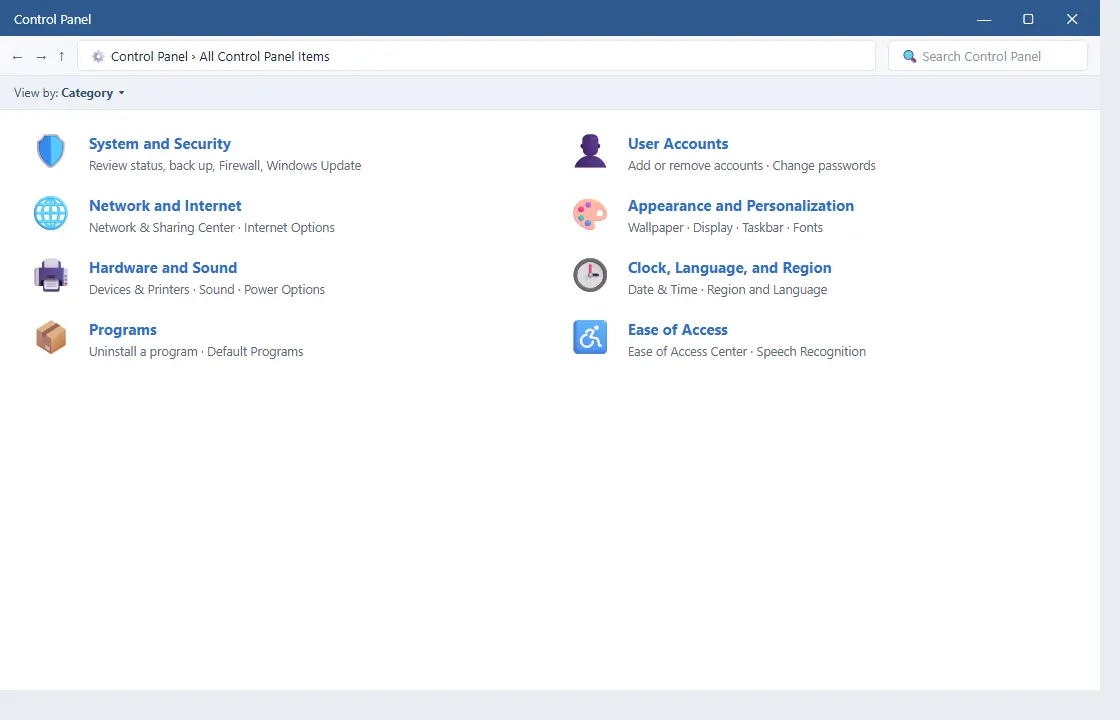Open System and Security shield icon
The width and height of the screenshot is (1120, 720).
(x=51, y=151)
